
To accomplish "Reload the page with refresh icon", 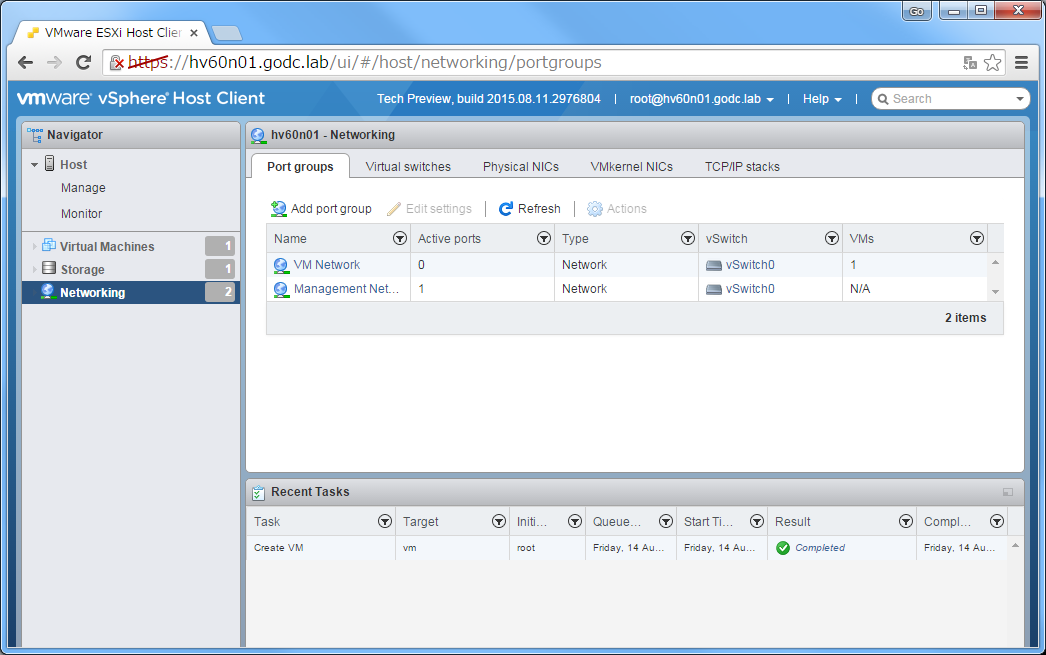I will tap(83, 63).
